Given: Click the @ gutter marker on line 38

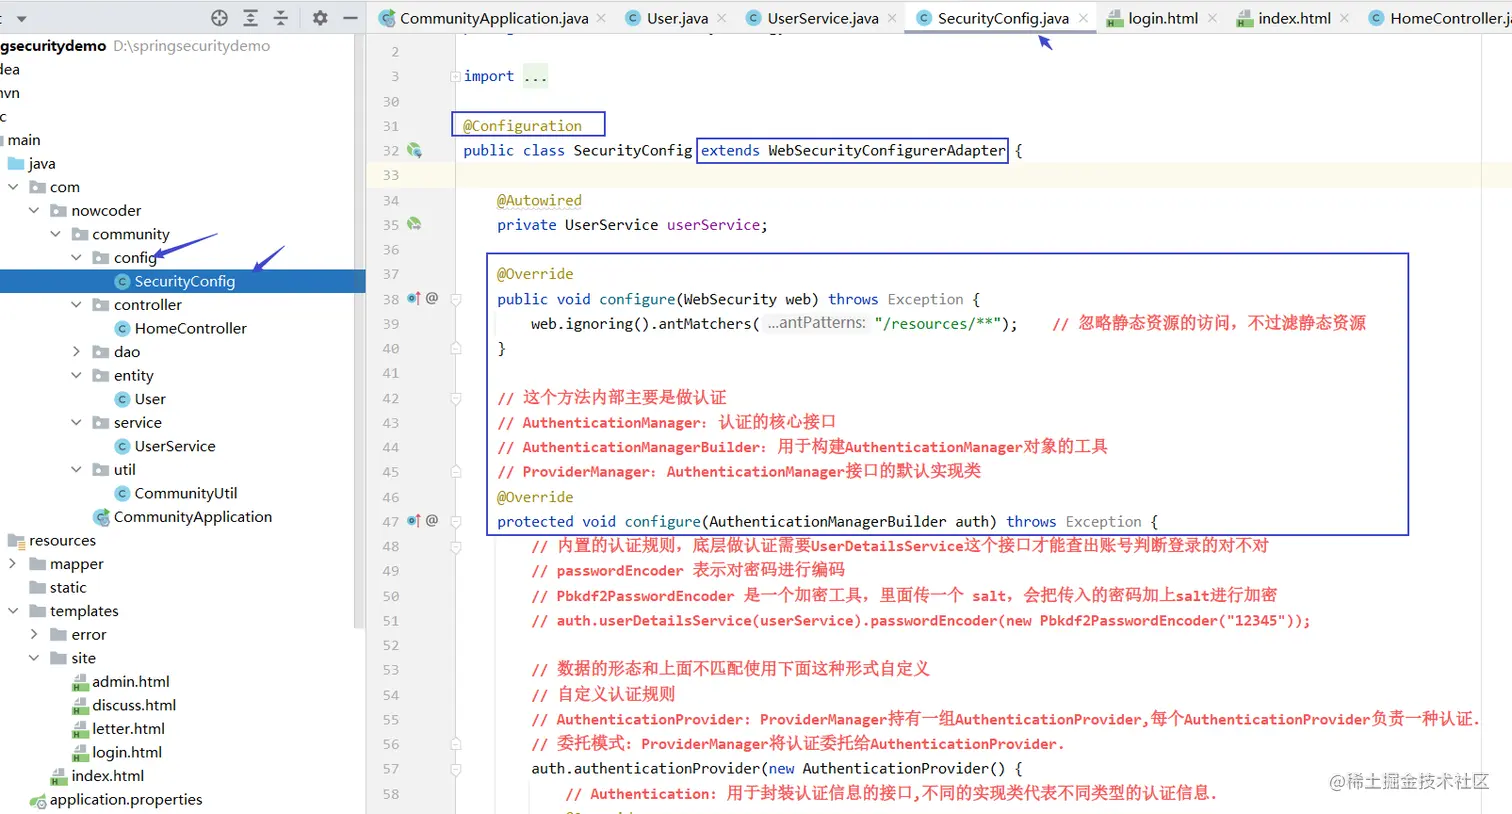Looking at the screenshot, I should pyautogui.click(x=432, y=298).
